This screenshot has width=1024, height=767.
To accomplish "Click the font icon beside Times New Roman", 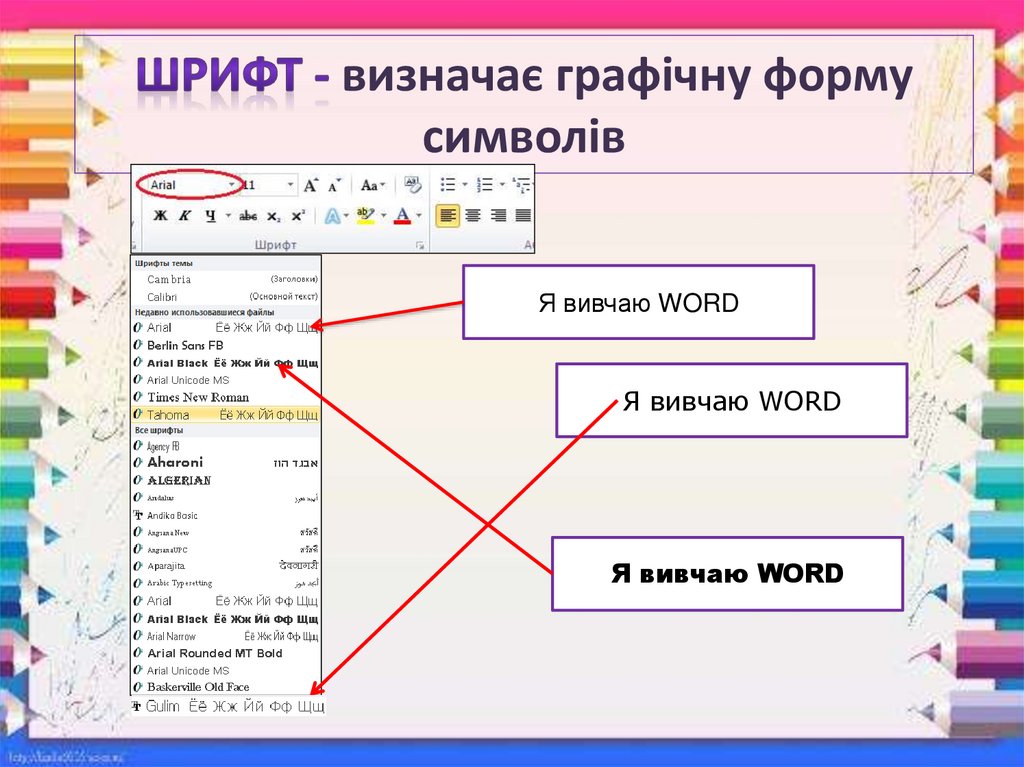I will coord(138,397).
